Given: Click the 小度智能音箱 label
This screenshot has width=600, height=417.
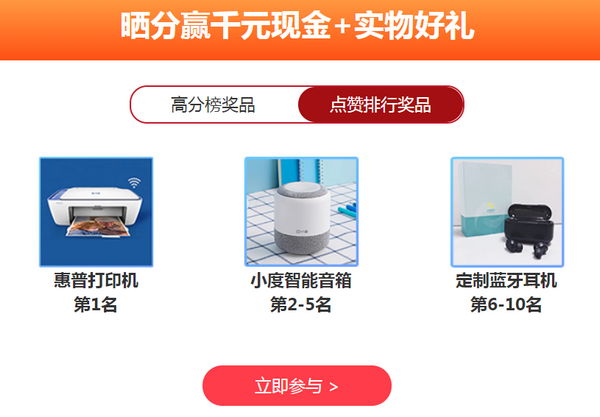Looking at the screenshot, I should click(301, 280).
